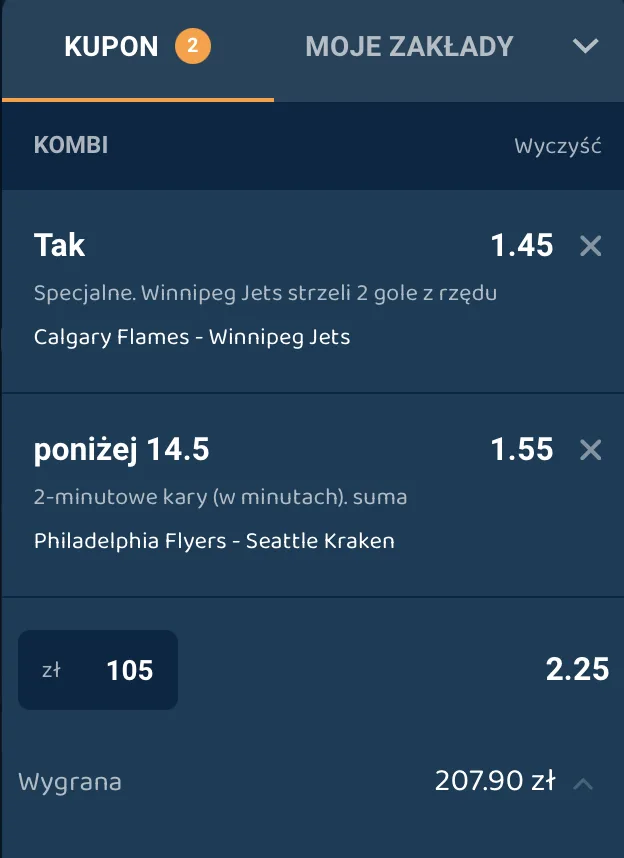Collapse the coupon panel with top chevron

586,46
